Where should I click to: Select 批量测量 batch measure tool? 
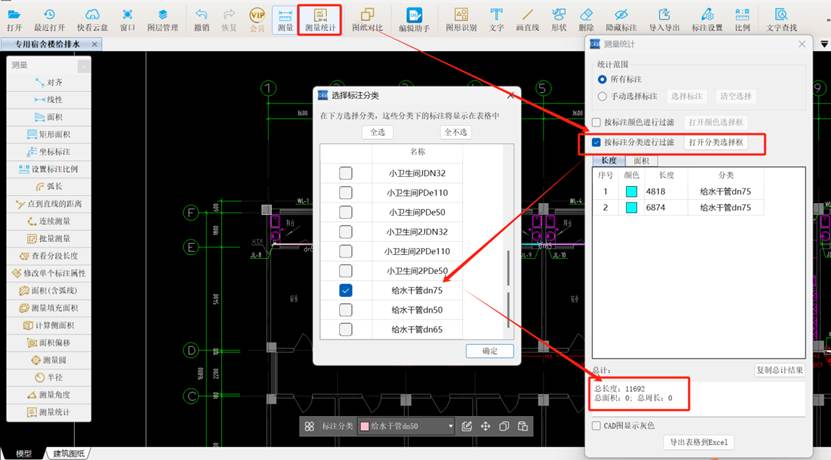[x=49, y=238]
